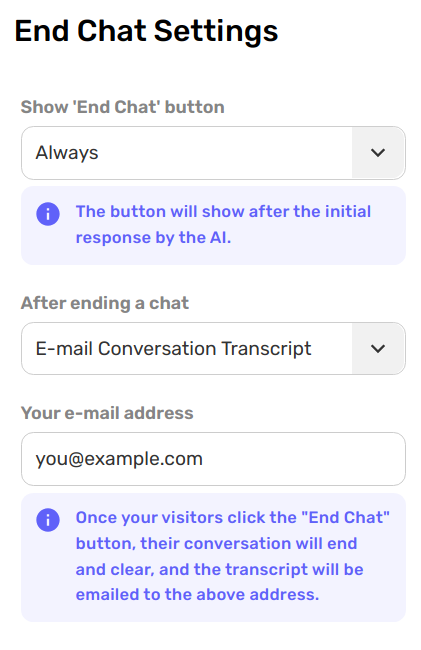
Task: Click into the 'you@example.com' e-mail field
Action: point(213,459)
